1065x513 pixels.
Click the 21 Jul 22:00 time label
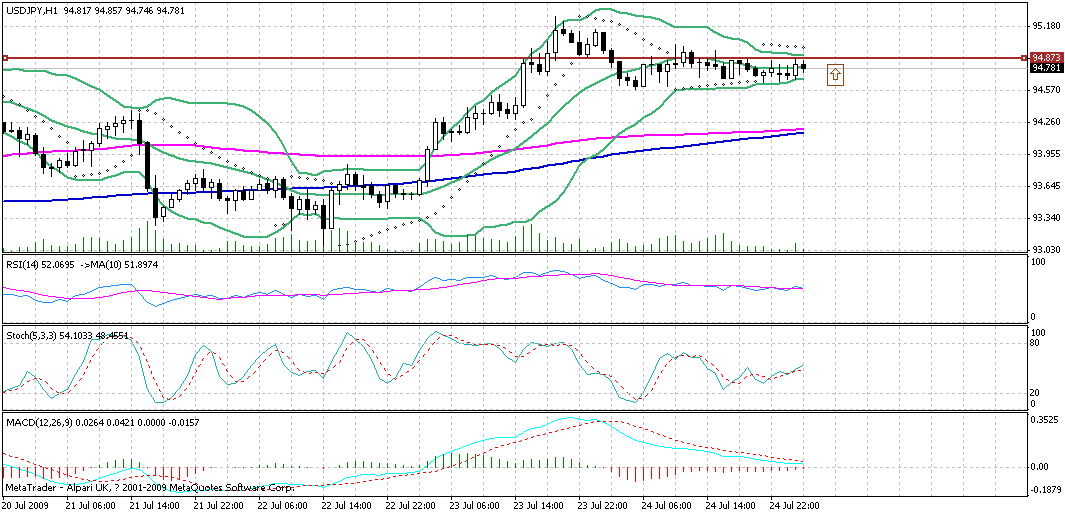(221, 506)
